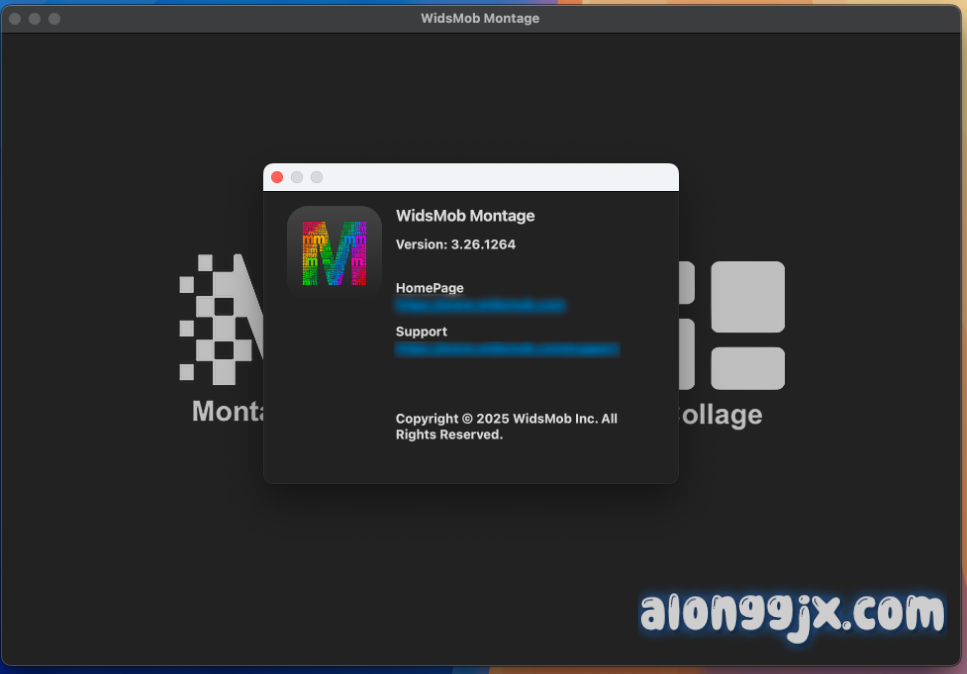
Task: Click the rainbow M app icon
Action: point(334,253)
